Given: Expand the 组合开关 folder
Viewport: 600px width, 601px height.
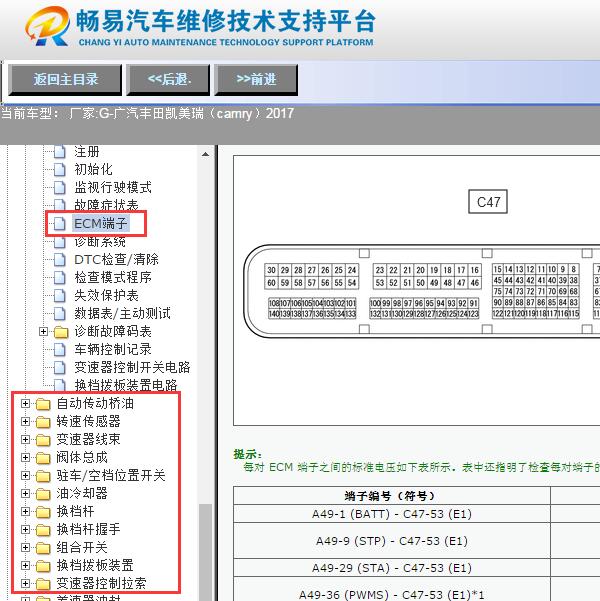Looking at the screenshot, I should pyautogui.click(x=25, y=547).
